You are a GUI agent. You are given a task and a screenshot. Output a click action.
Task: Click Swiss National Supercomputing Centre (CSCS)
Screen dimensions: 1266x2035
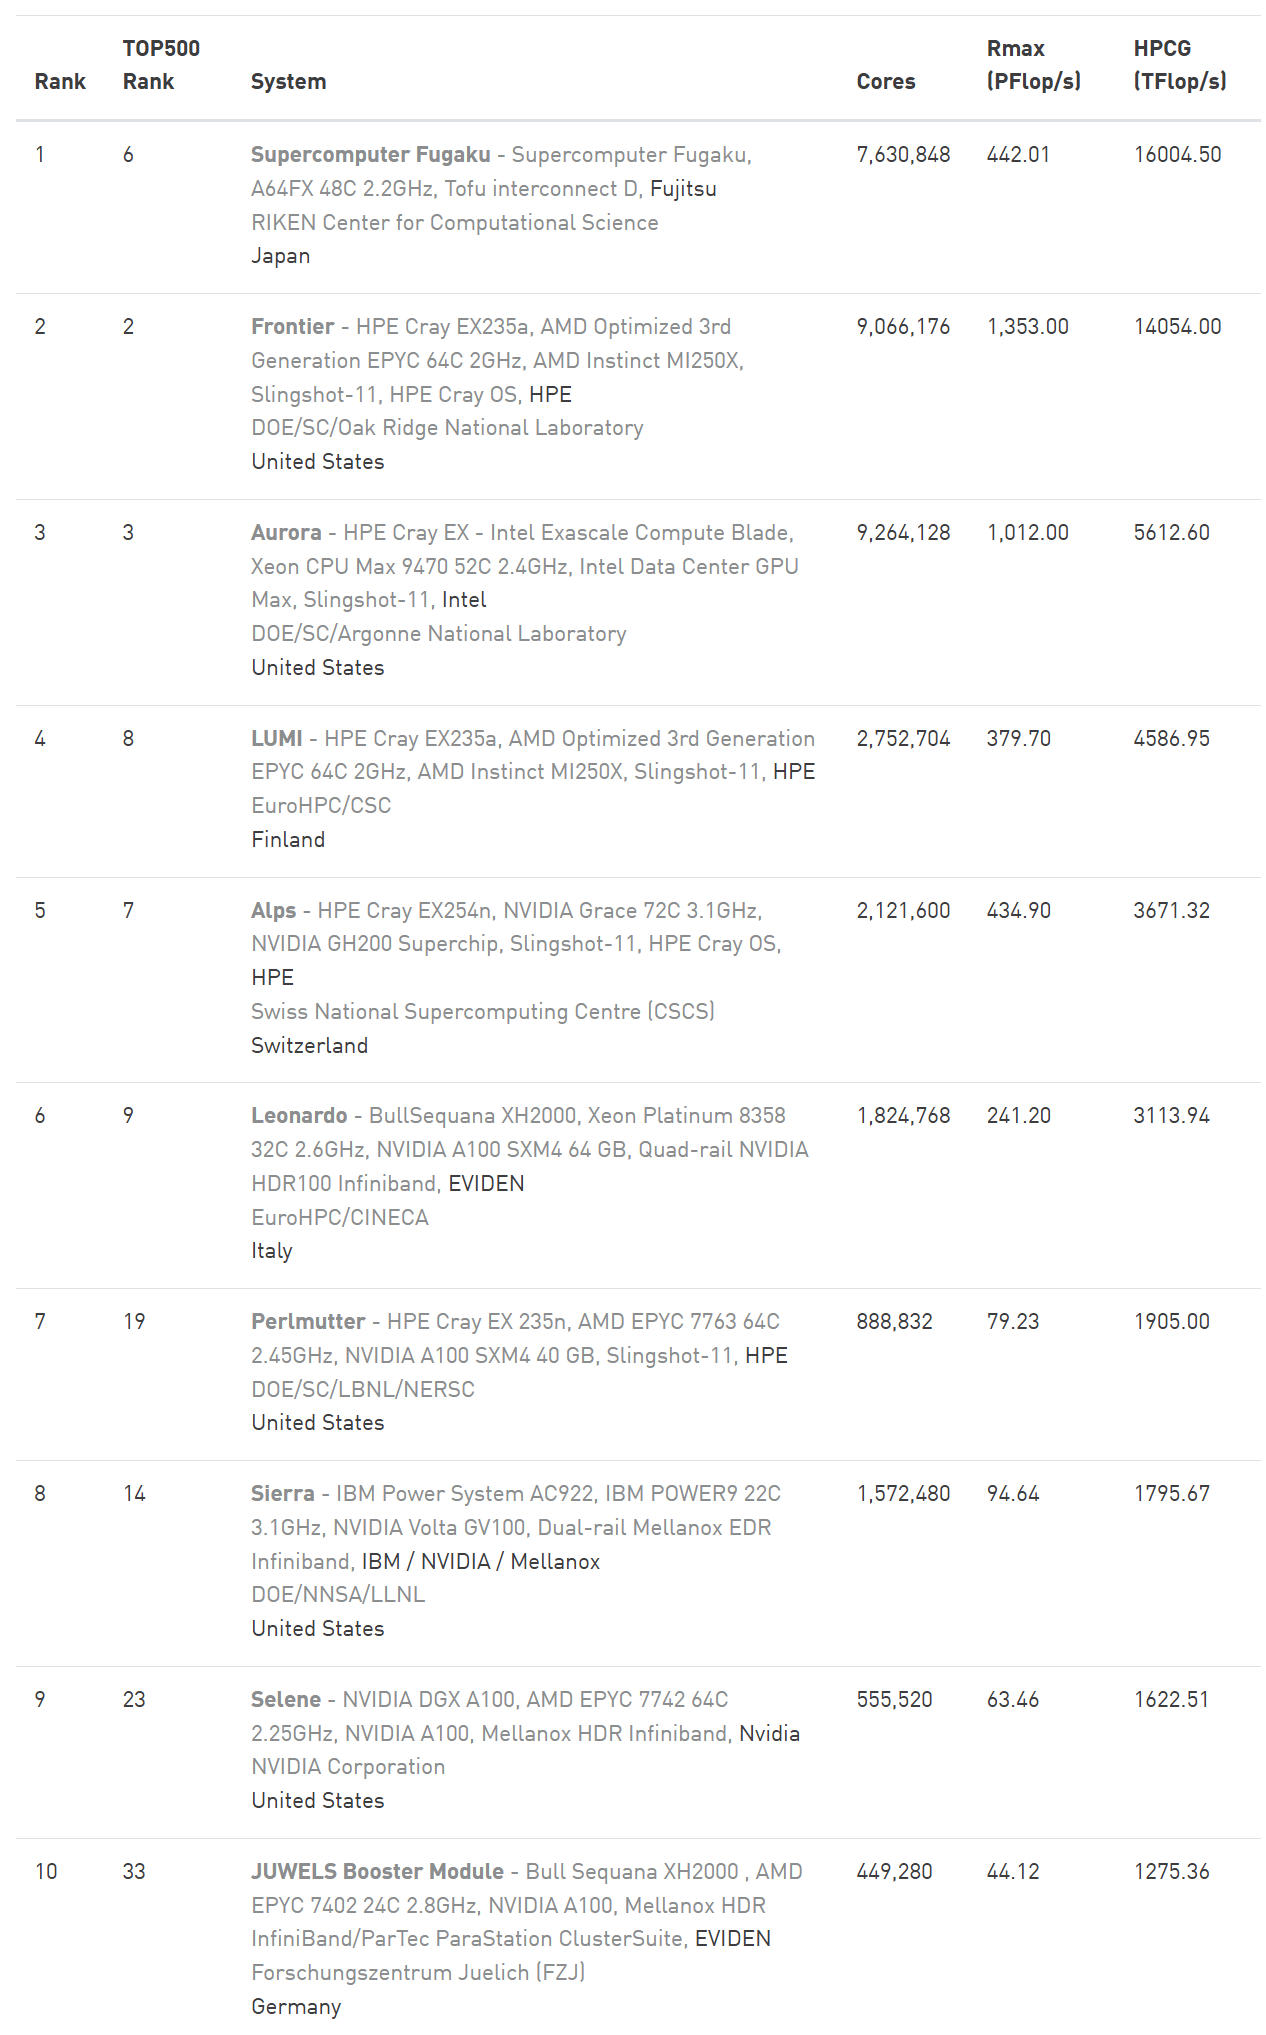[x=483, y=1012]
